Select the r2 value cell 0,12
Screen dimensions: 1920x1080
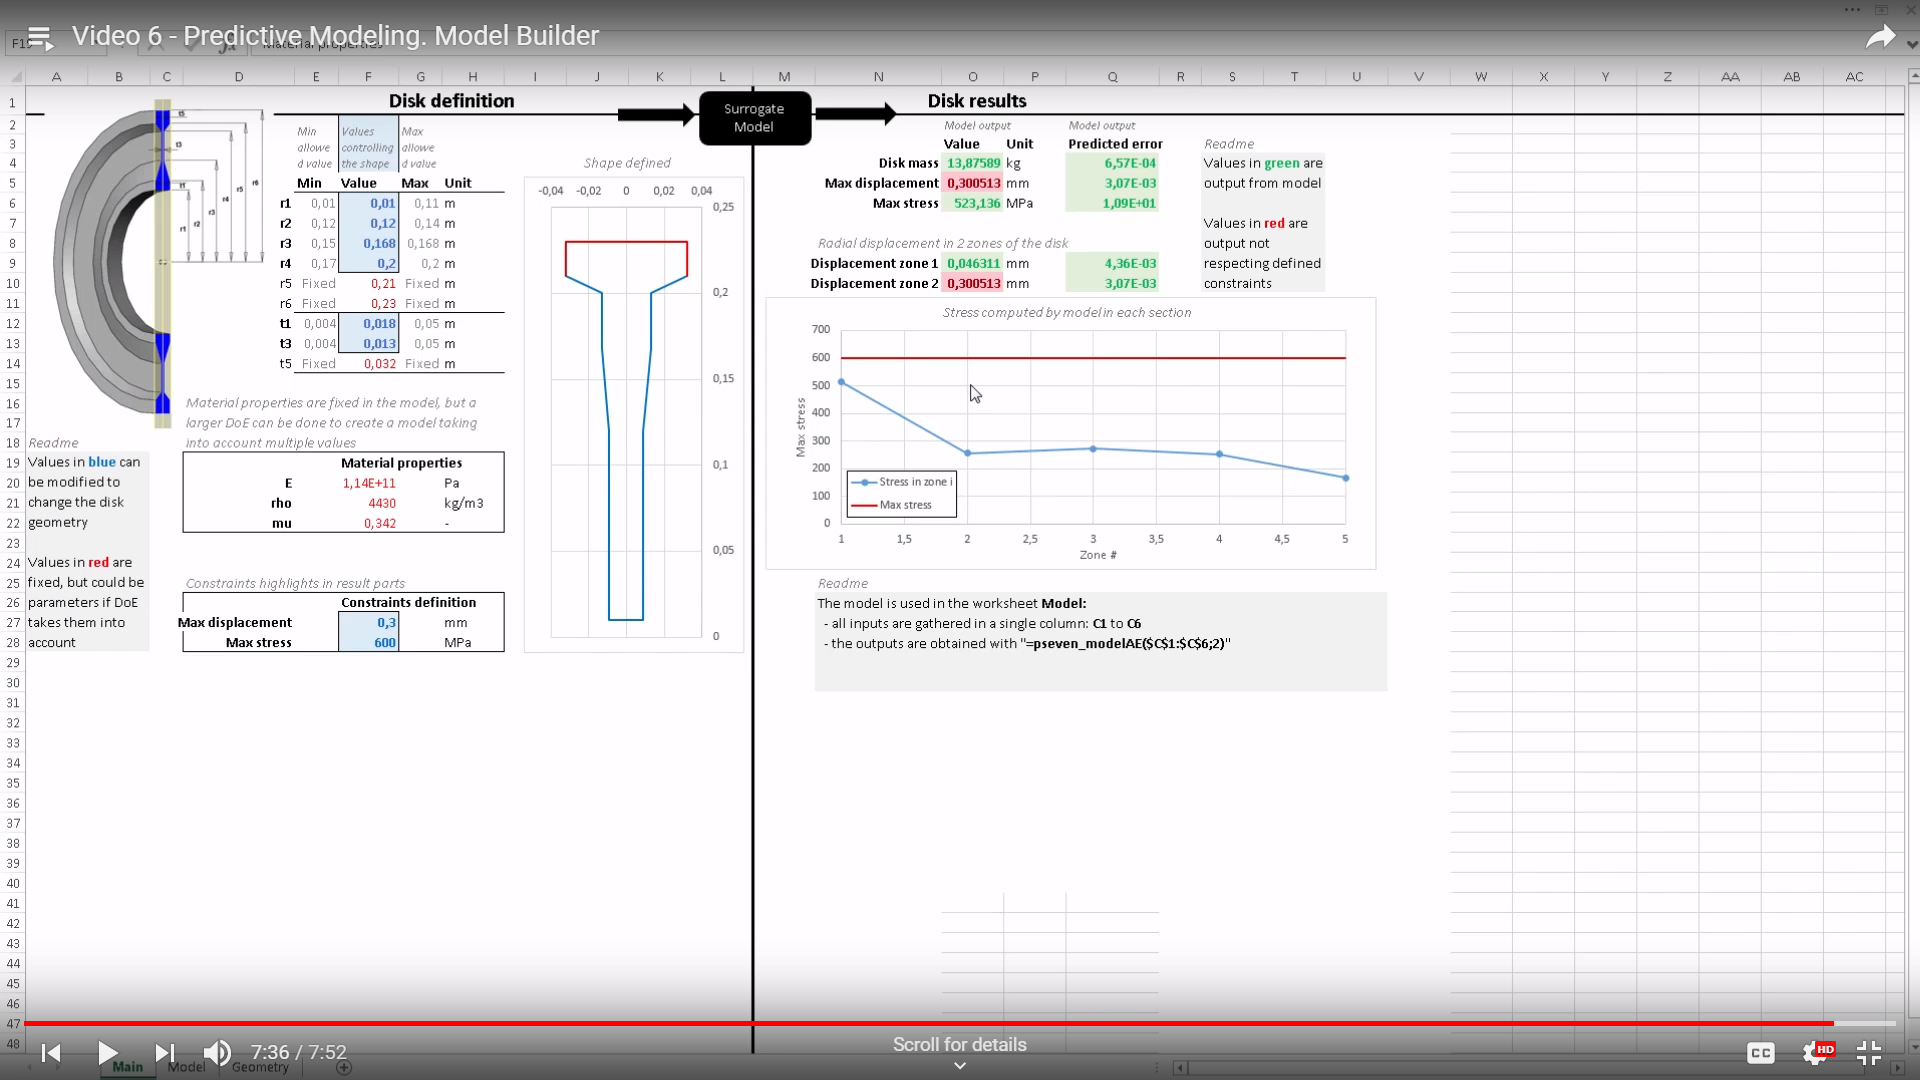pyautogui.click(x=368, y=223)
